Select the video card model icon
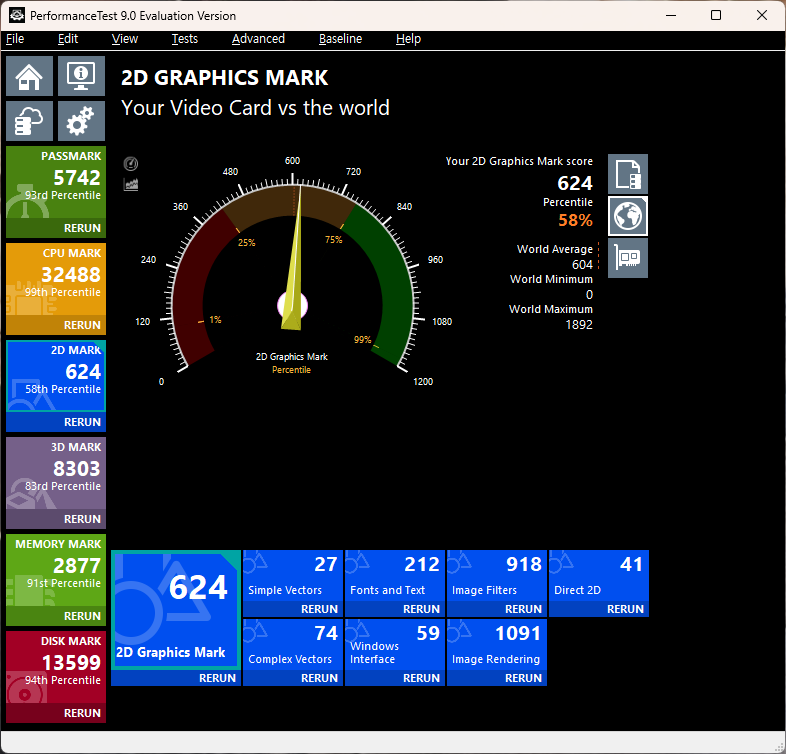The height and width of the screenshot is (754, 786). point(628,258)
